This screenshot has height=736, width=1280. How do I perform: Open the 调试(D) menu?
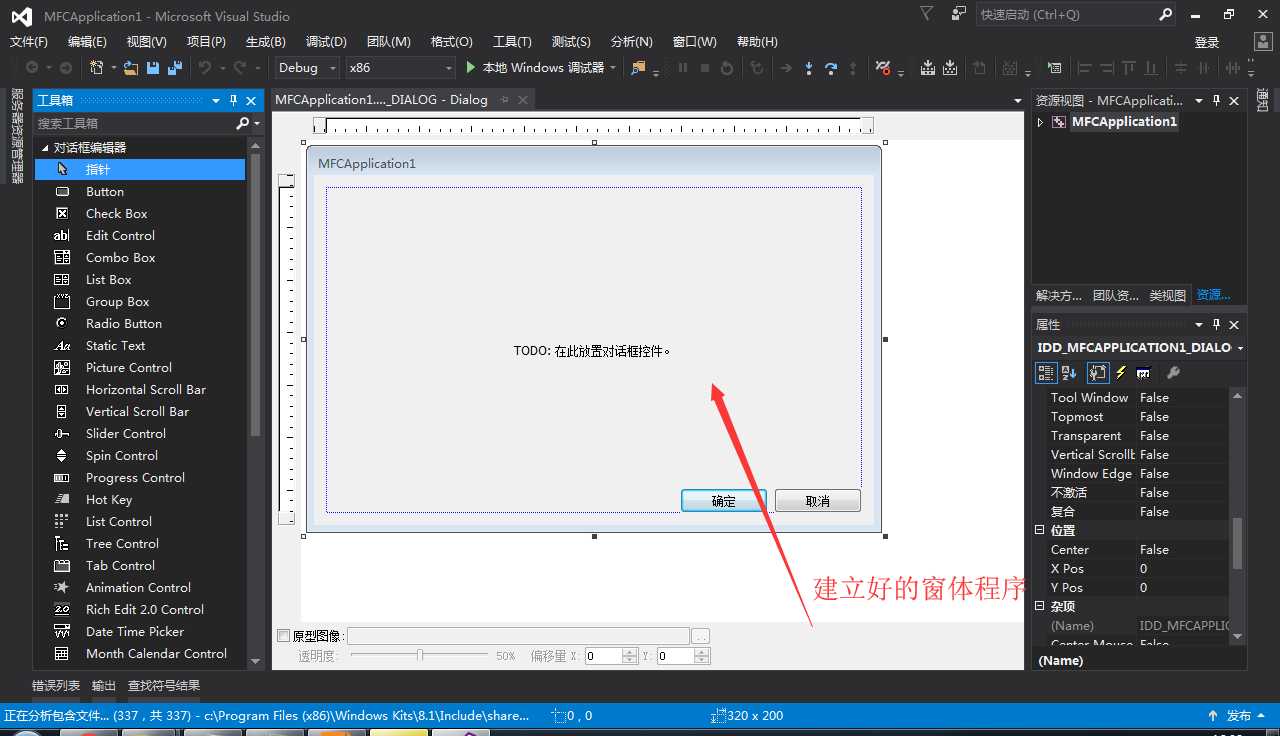tap(326, 42)
